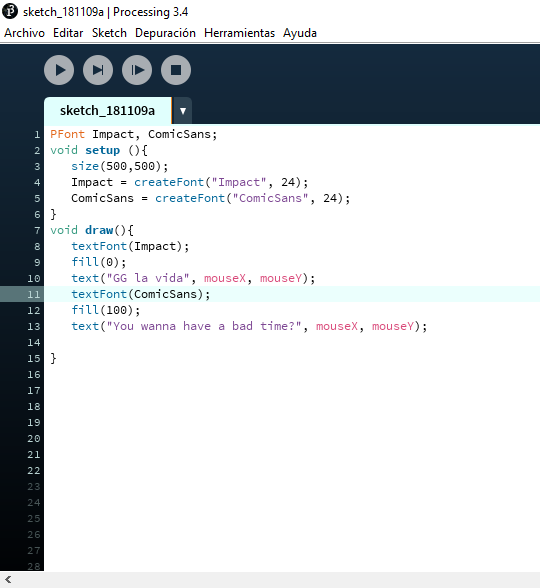Click fill(0) on line 9
This screenshot has width=540, height=588.
pyautogui.click(x=95, y=262)
